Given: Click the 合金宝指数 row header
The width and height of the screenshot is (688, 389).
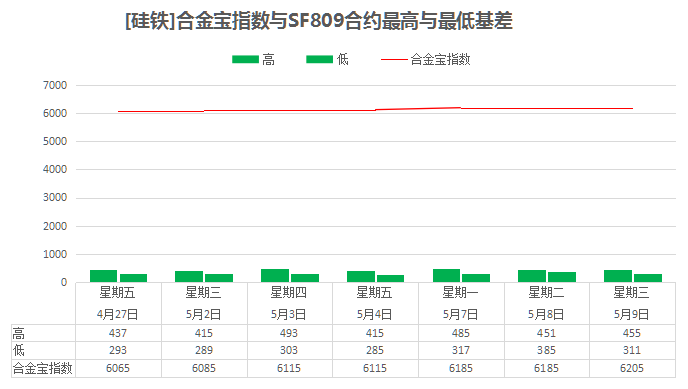Looking at the screenshot, I should click(43, 368).
